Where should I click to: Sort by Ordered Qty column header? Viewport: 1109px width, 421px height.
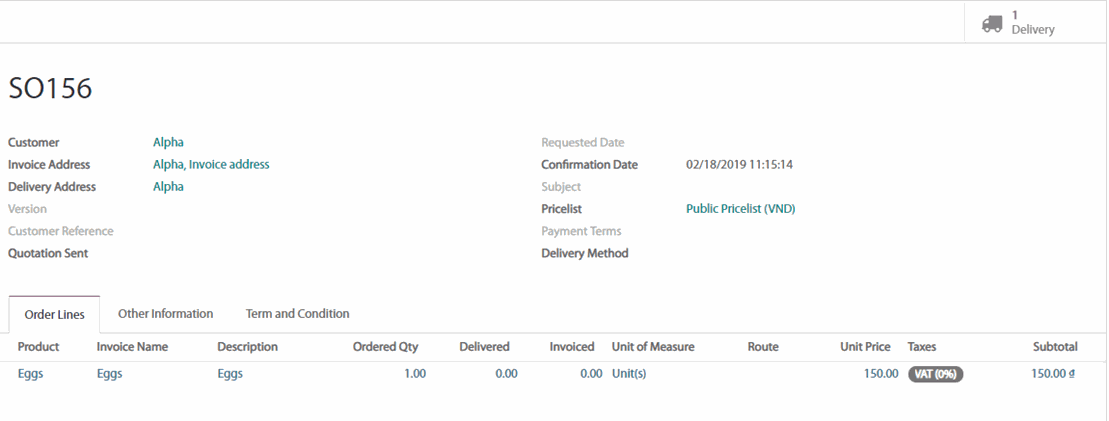point(385,347)
